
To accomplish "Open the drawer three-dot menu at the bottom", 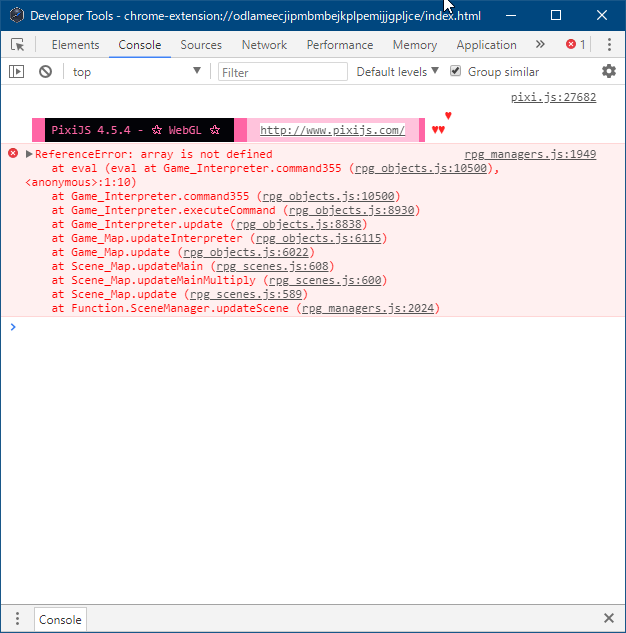I will coord(17,618).
